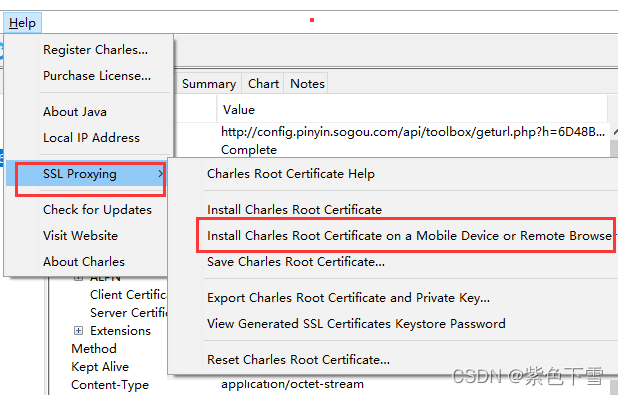
Task: Select the Client Certificates tree item
Action: (128, 295)
